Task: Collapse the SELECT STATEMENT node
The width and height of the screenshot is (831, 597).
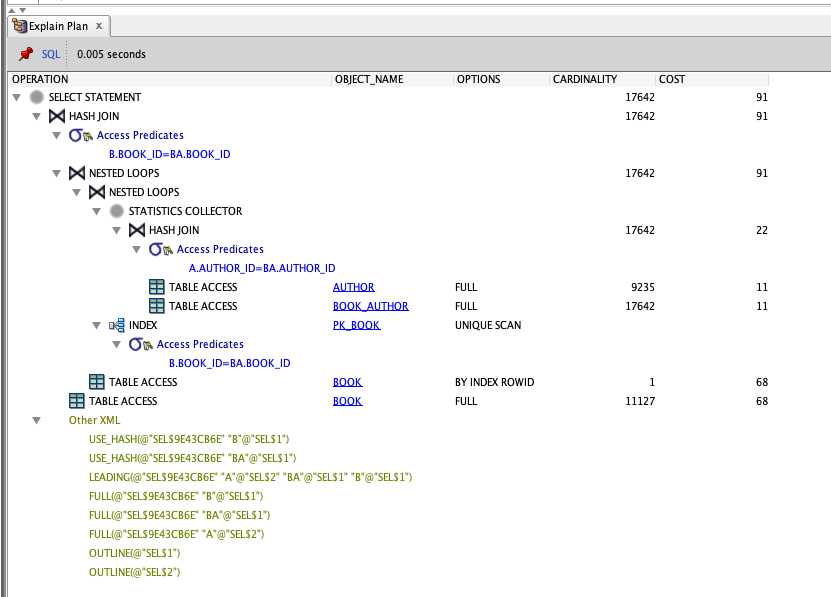Action: click(17, 98)
